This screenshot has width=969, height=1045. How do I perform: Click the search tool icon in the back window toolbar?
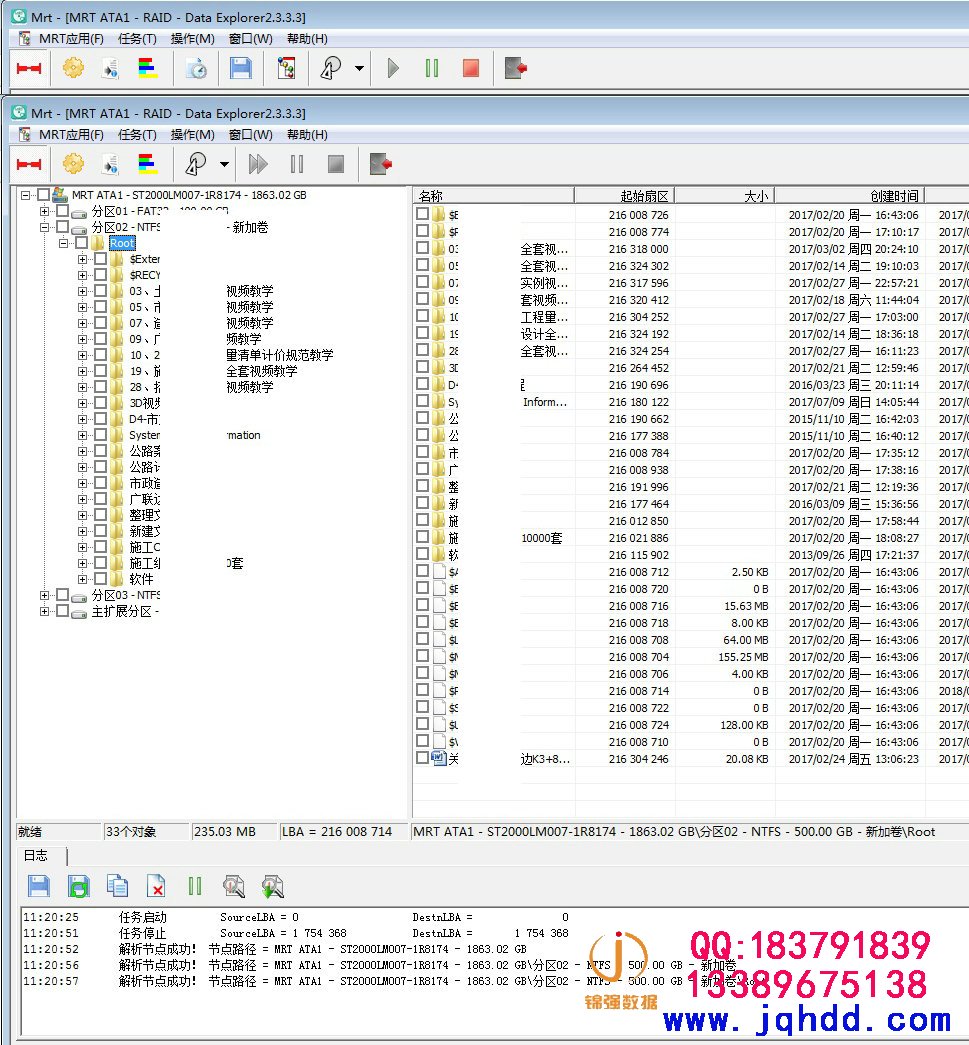pos(331,68)
